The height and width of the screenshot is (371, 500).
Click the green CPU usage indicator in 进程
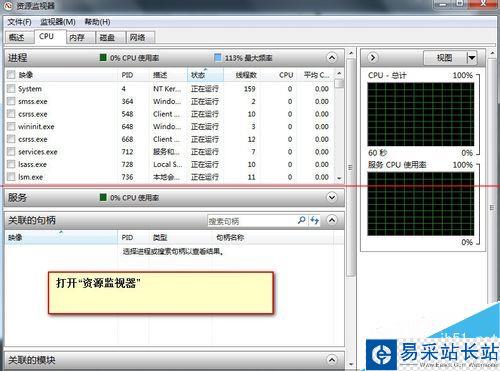tap(103, 58)
